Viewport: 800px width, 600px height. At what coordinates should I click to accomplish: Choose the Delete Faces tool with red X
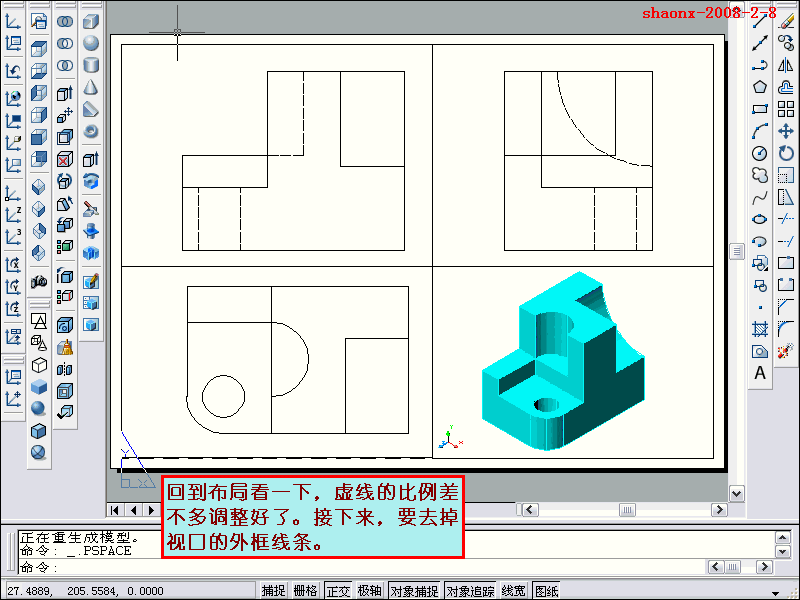coord(65,160)
